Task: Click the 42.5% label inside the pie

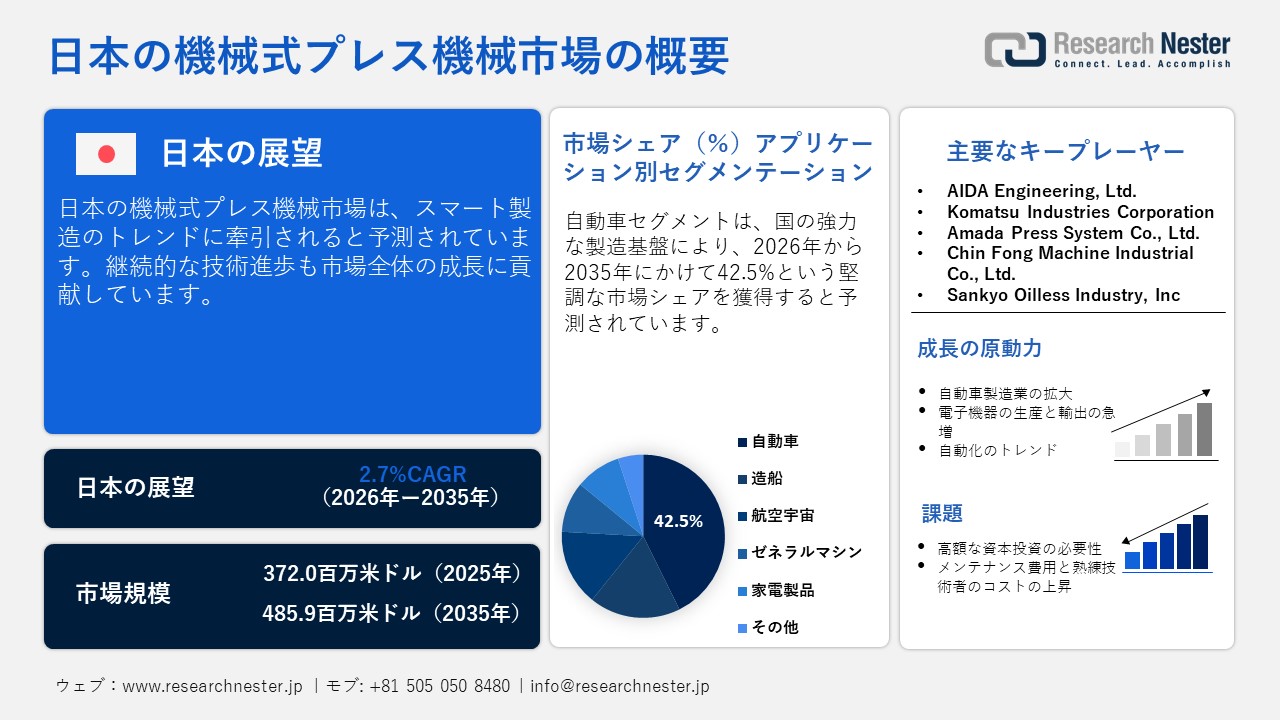Action: [x=678, y=520]
